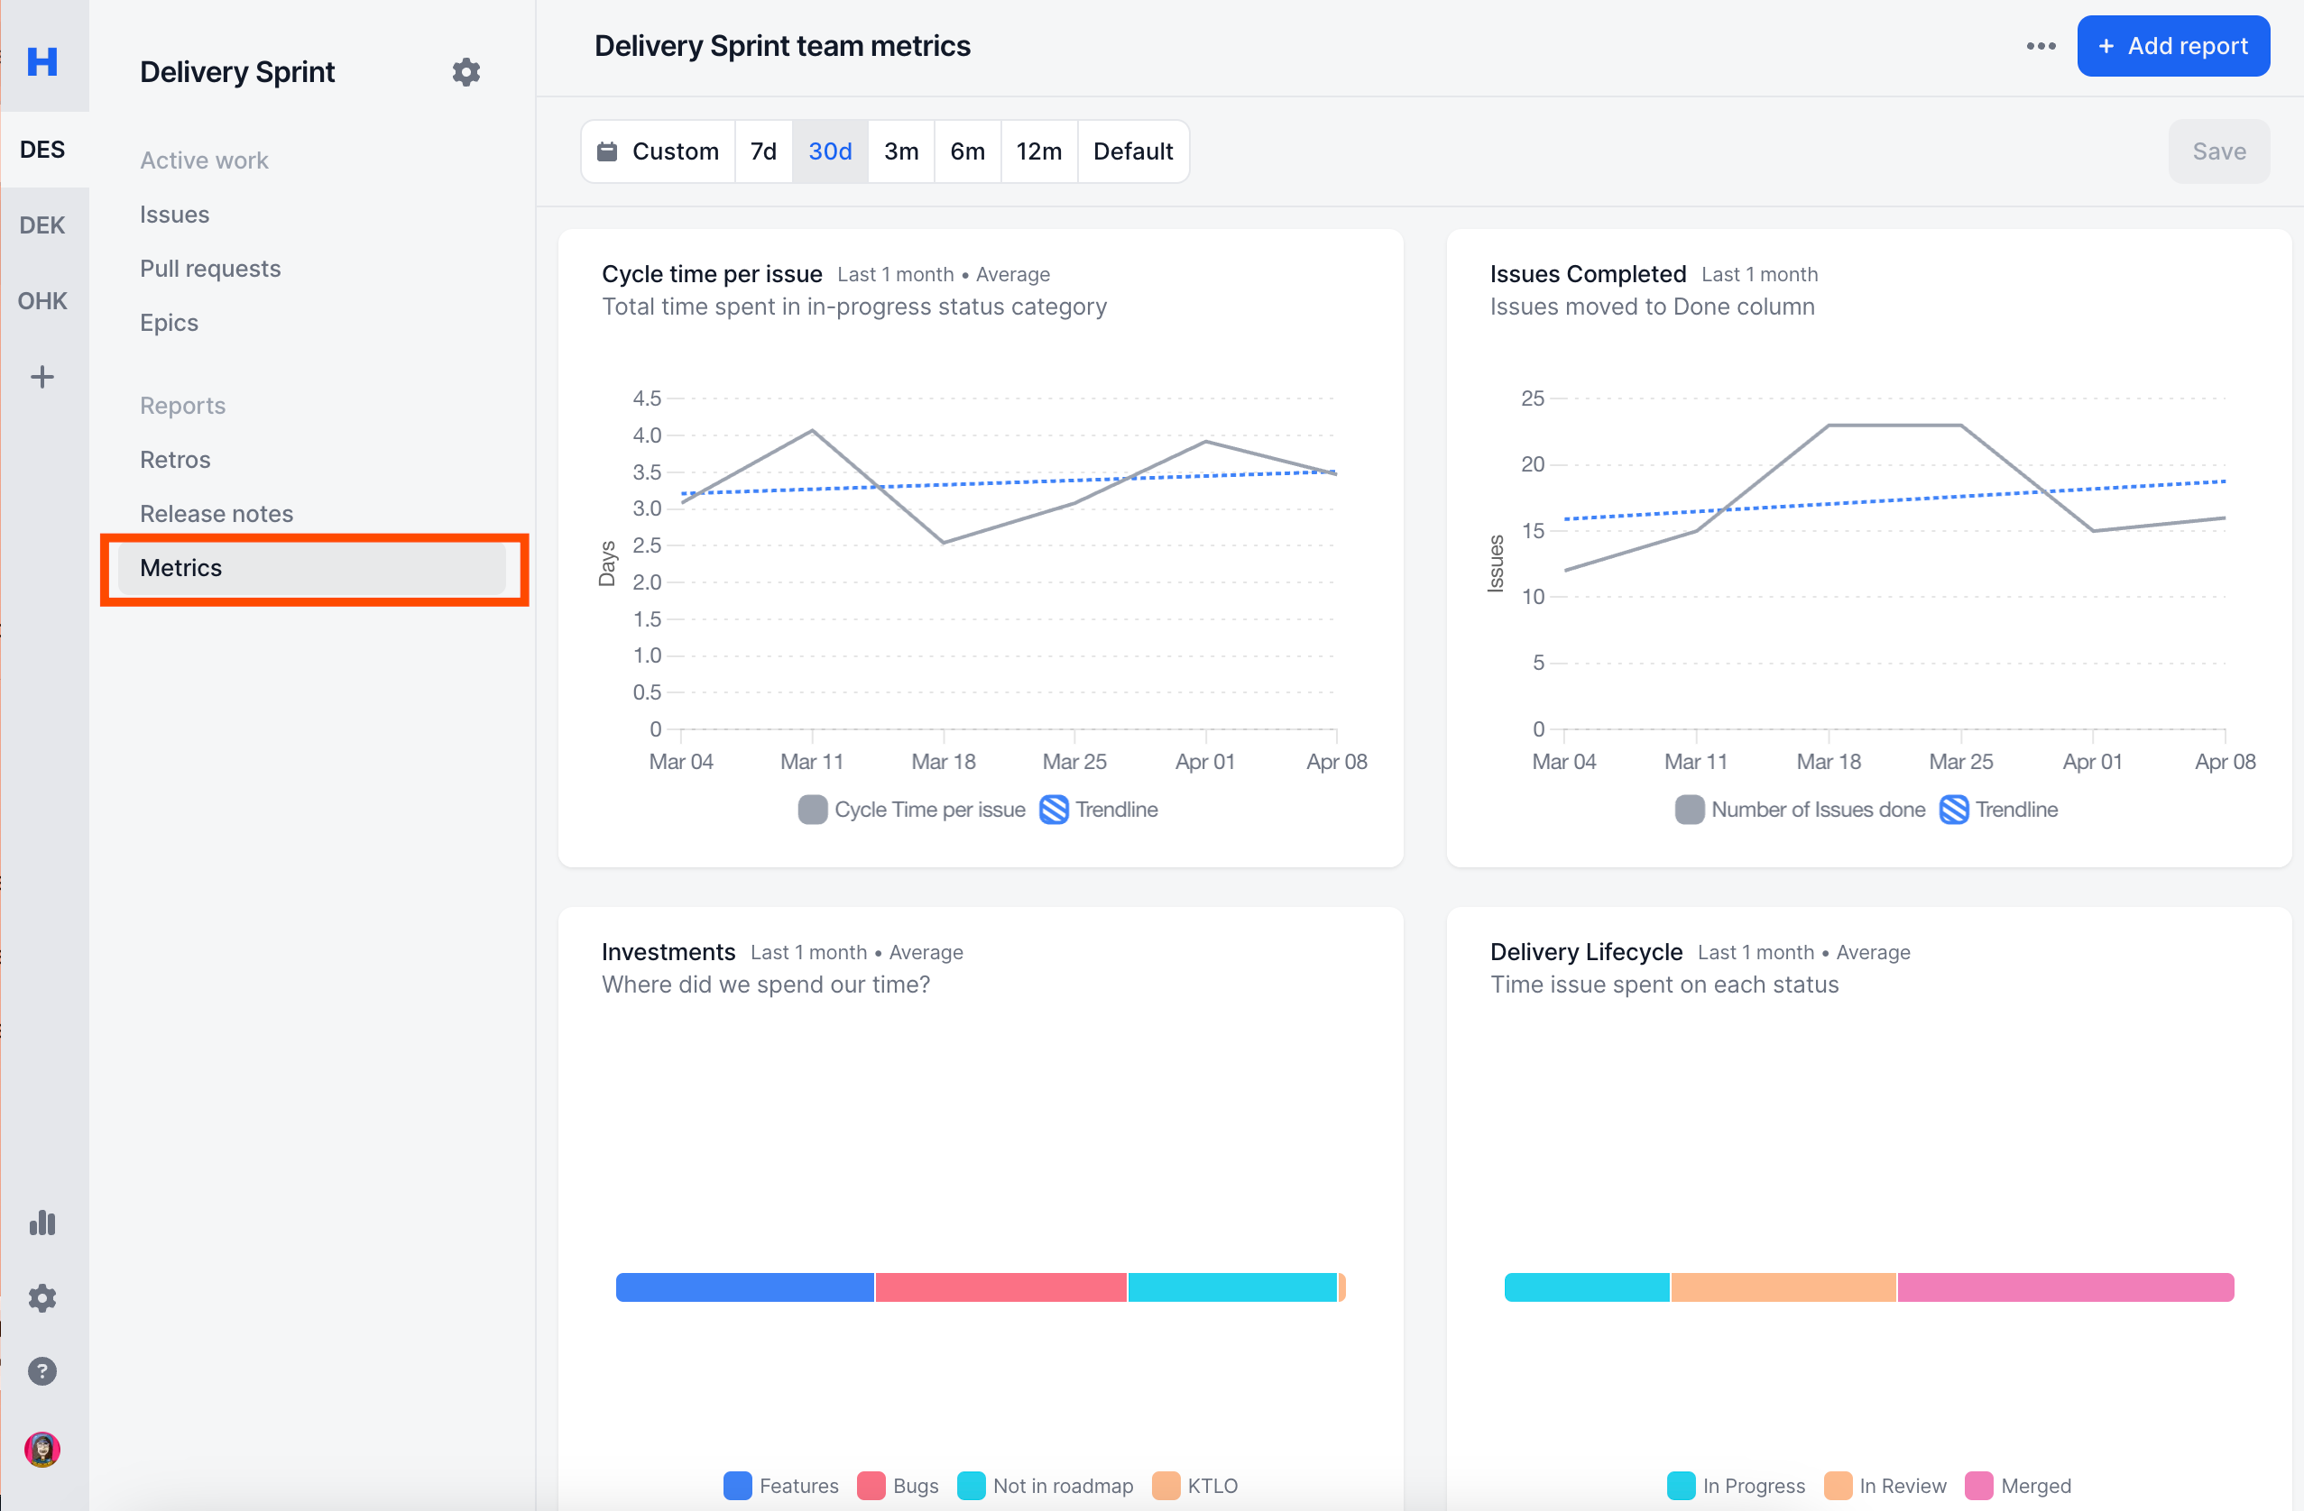The height and width of the screenshot is (1511, 2304).
Task: Open Pull requests in sidebar
Action: pos(210,268)
